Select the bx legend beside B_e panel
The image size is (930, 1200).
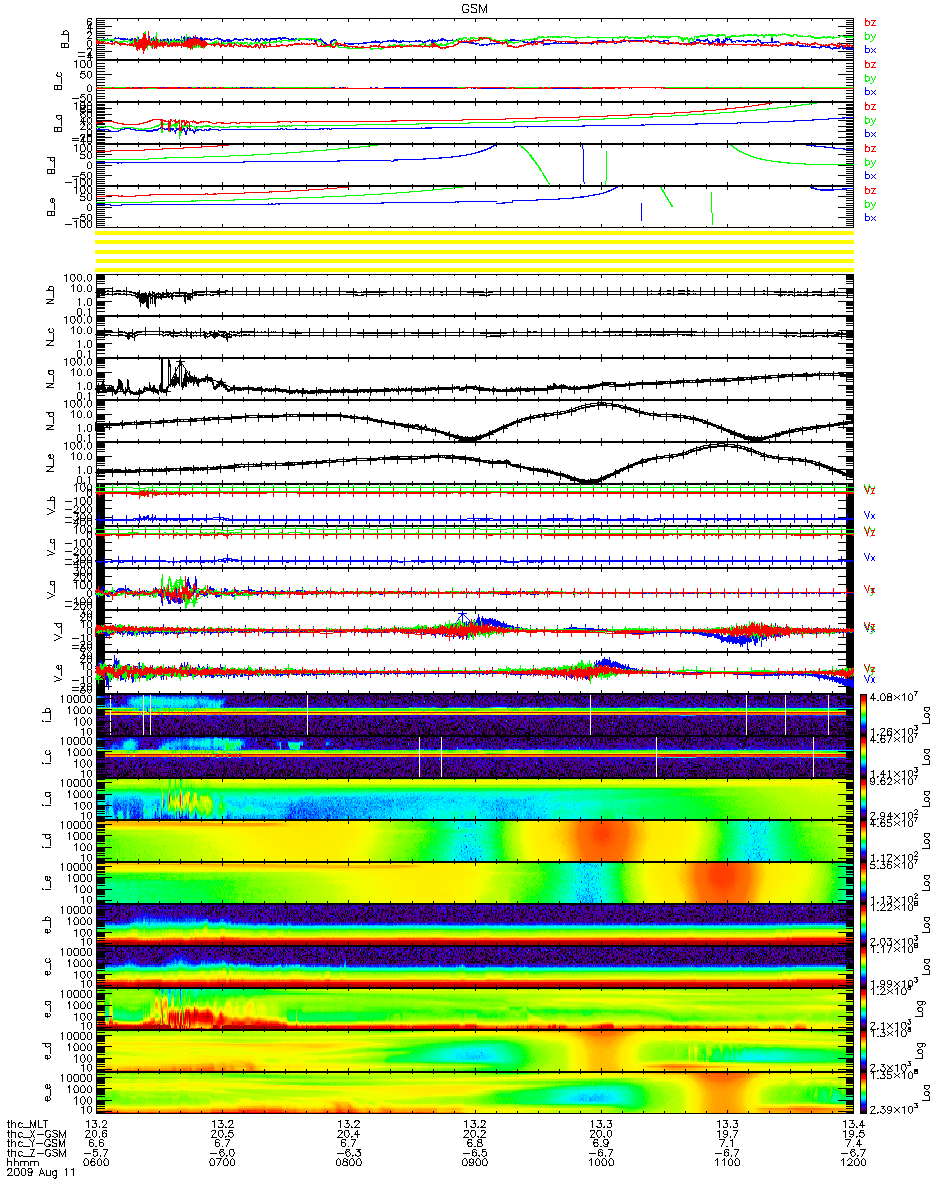[x=870, y=217]
